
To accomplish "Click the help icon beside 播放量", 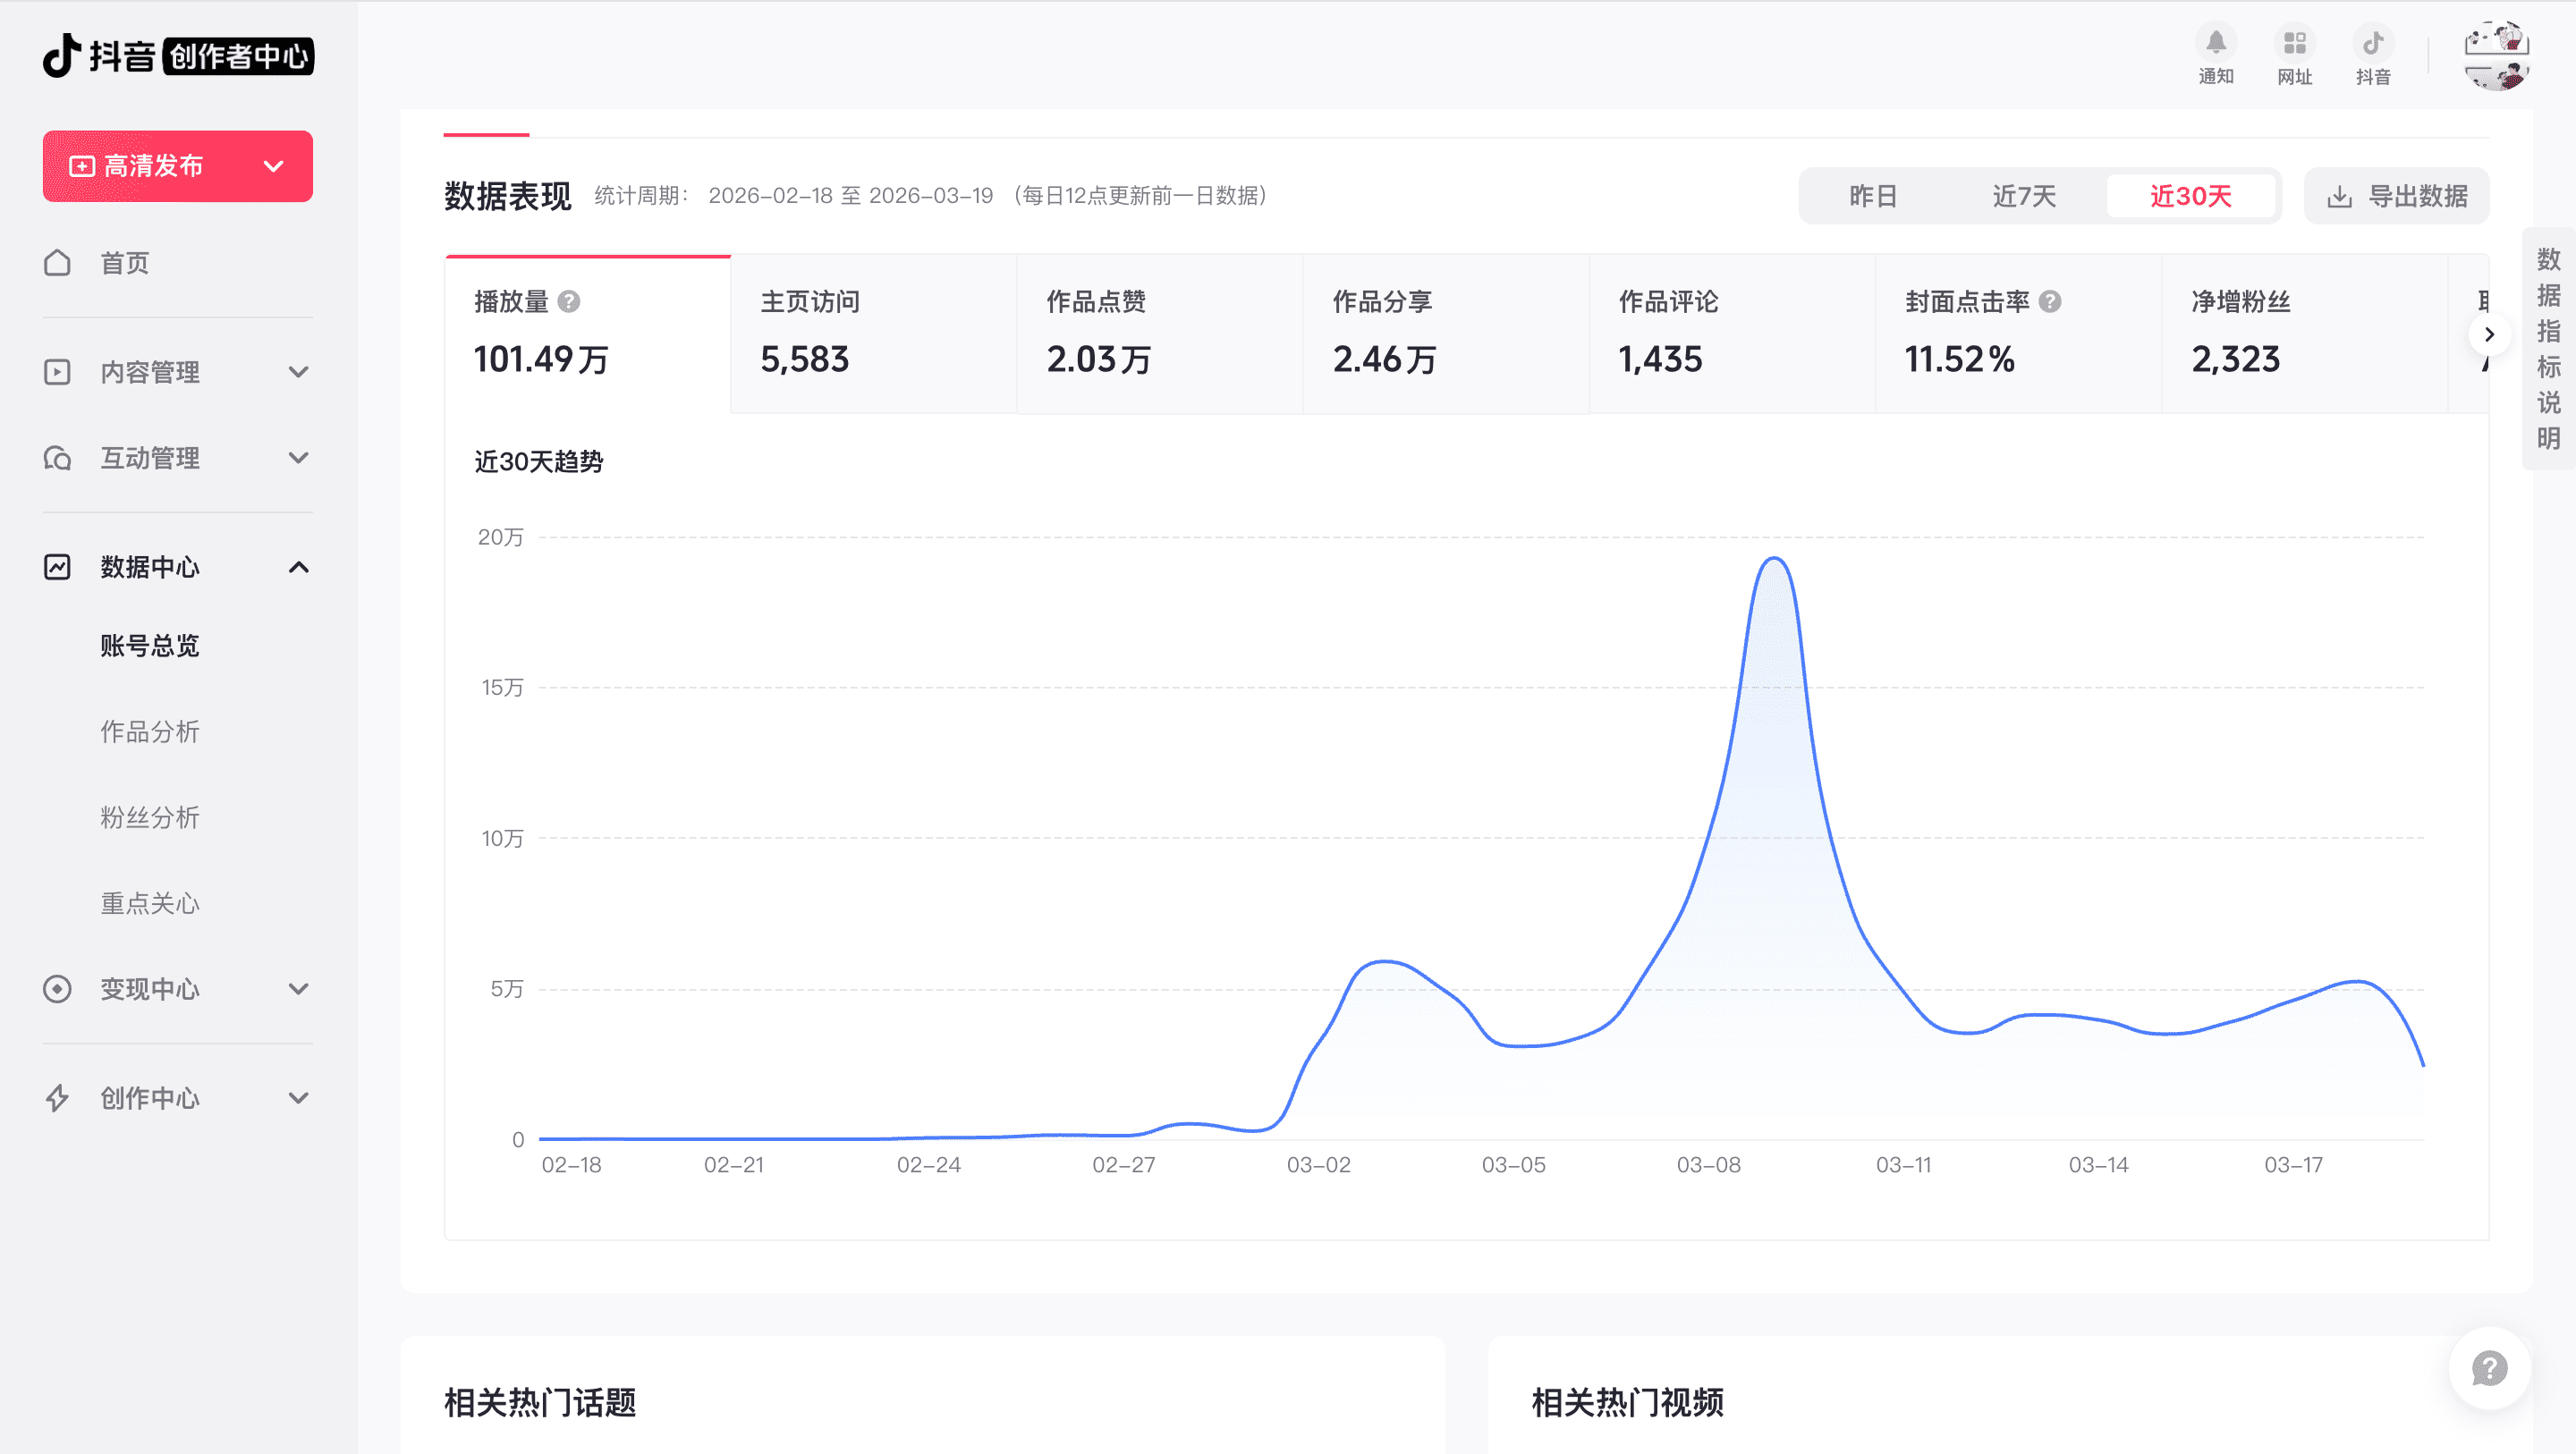I will (569, 302).
